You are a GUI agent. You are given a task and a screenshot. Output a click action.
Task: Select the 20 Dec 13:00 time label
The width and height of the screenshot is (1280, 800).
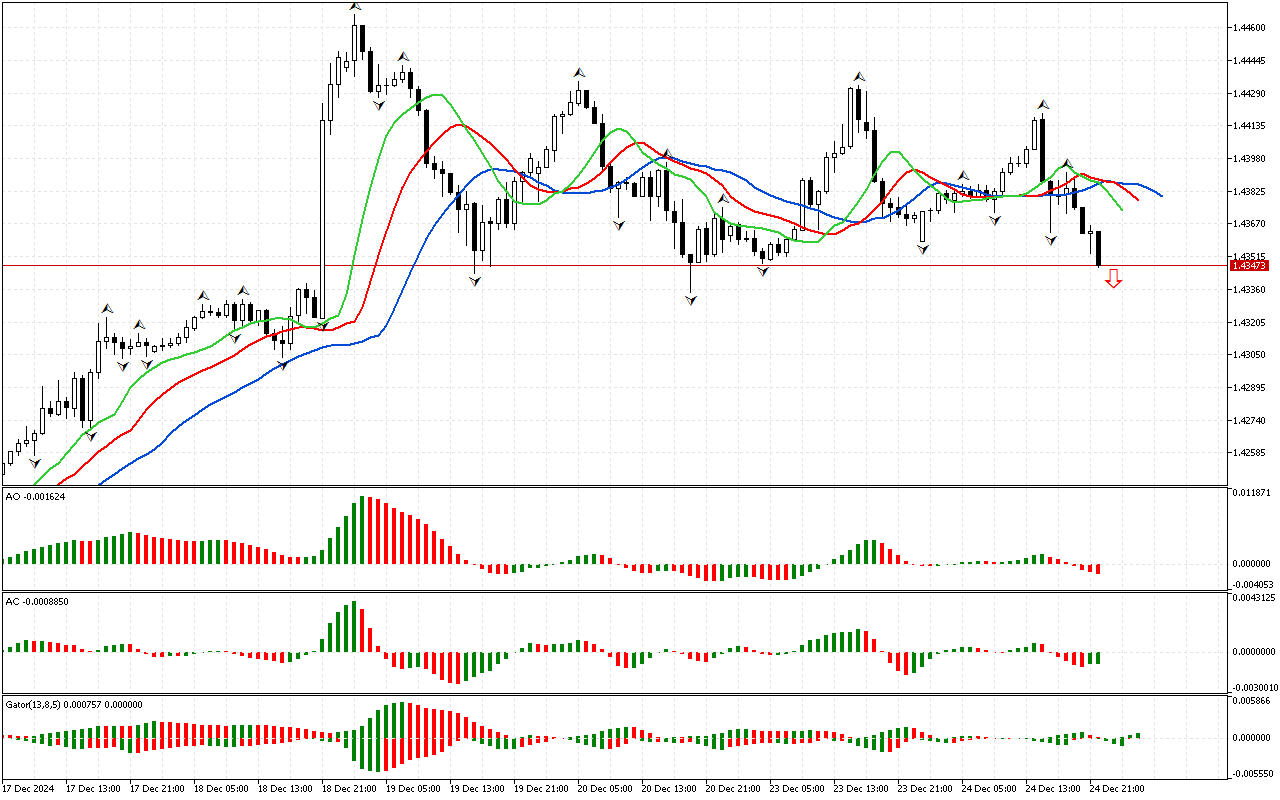coord(669,788)
